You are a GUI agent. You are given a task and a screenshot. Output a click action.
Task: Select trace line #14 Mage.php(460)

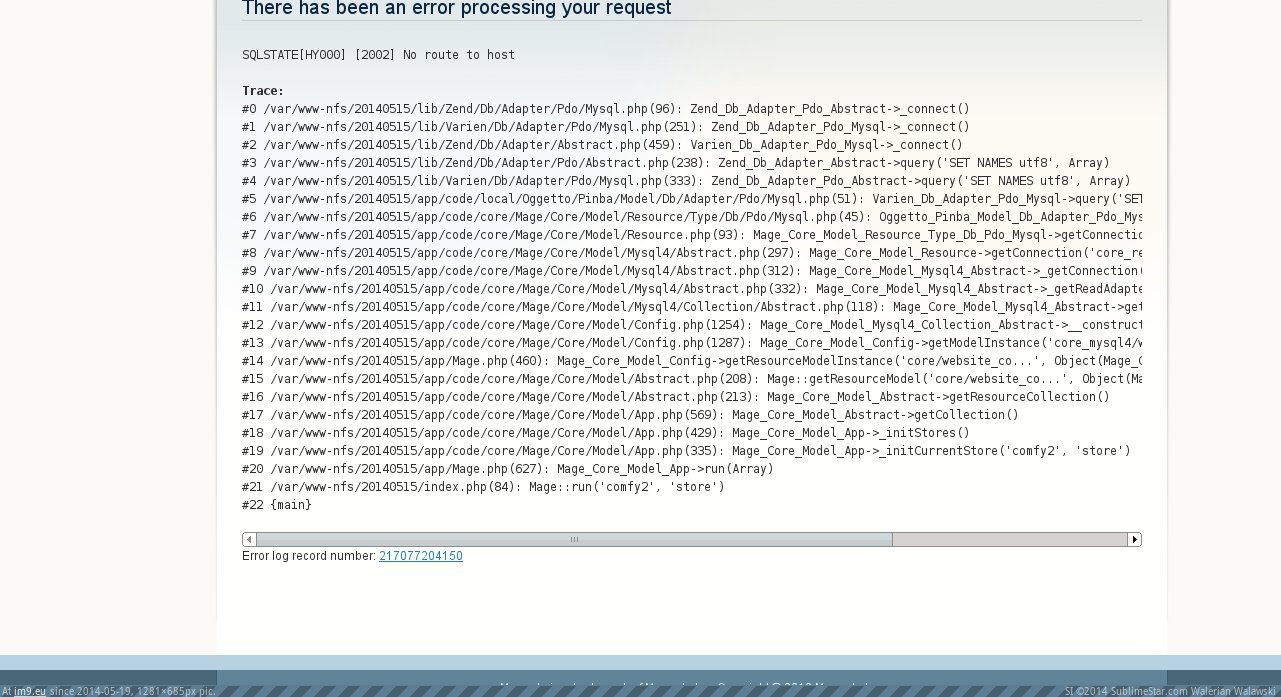[x=692, y=361]
